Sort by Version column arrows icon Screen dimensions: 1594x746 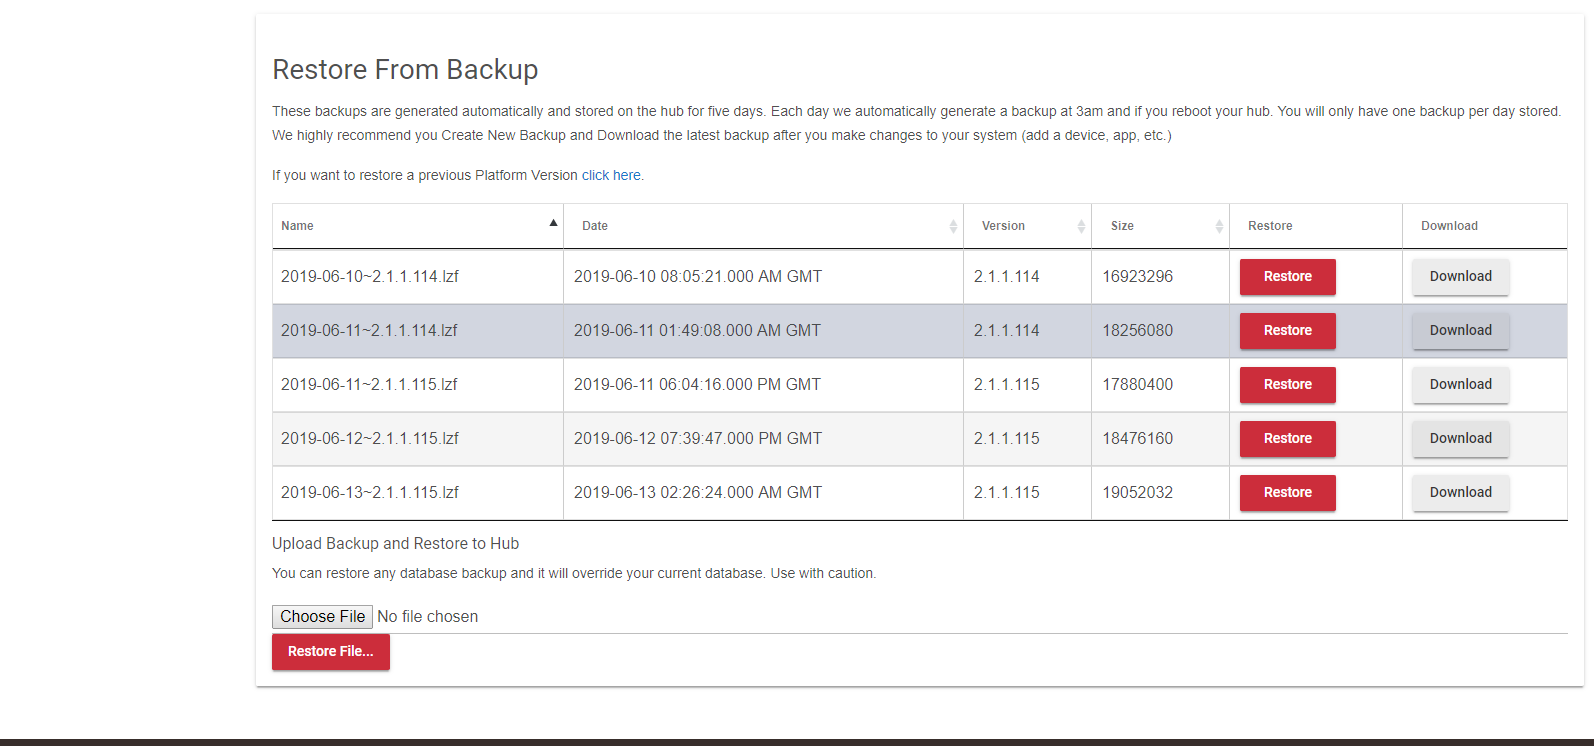coord(1081,226)
